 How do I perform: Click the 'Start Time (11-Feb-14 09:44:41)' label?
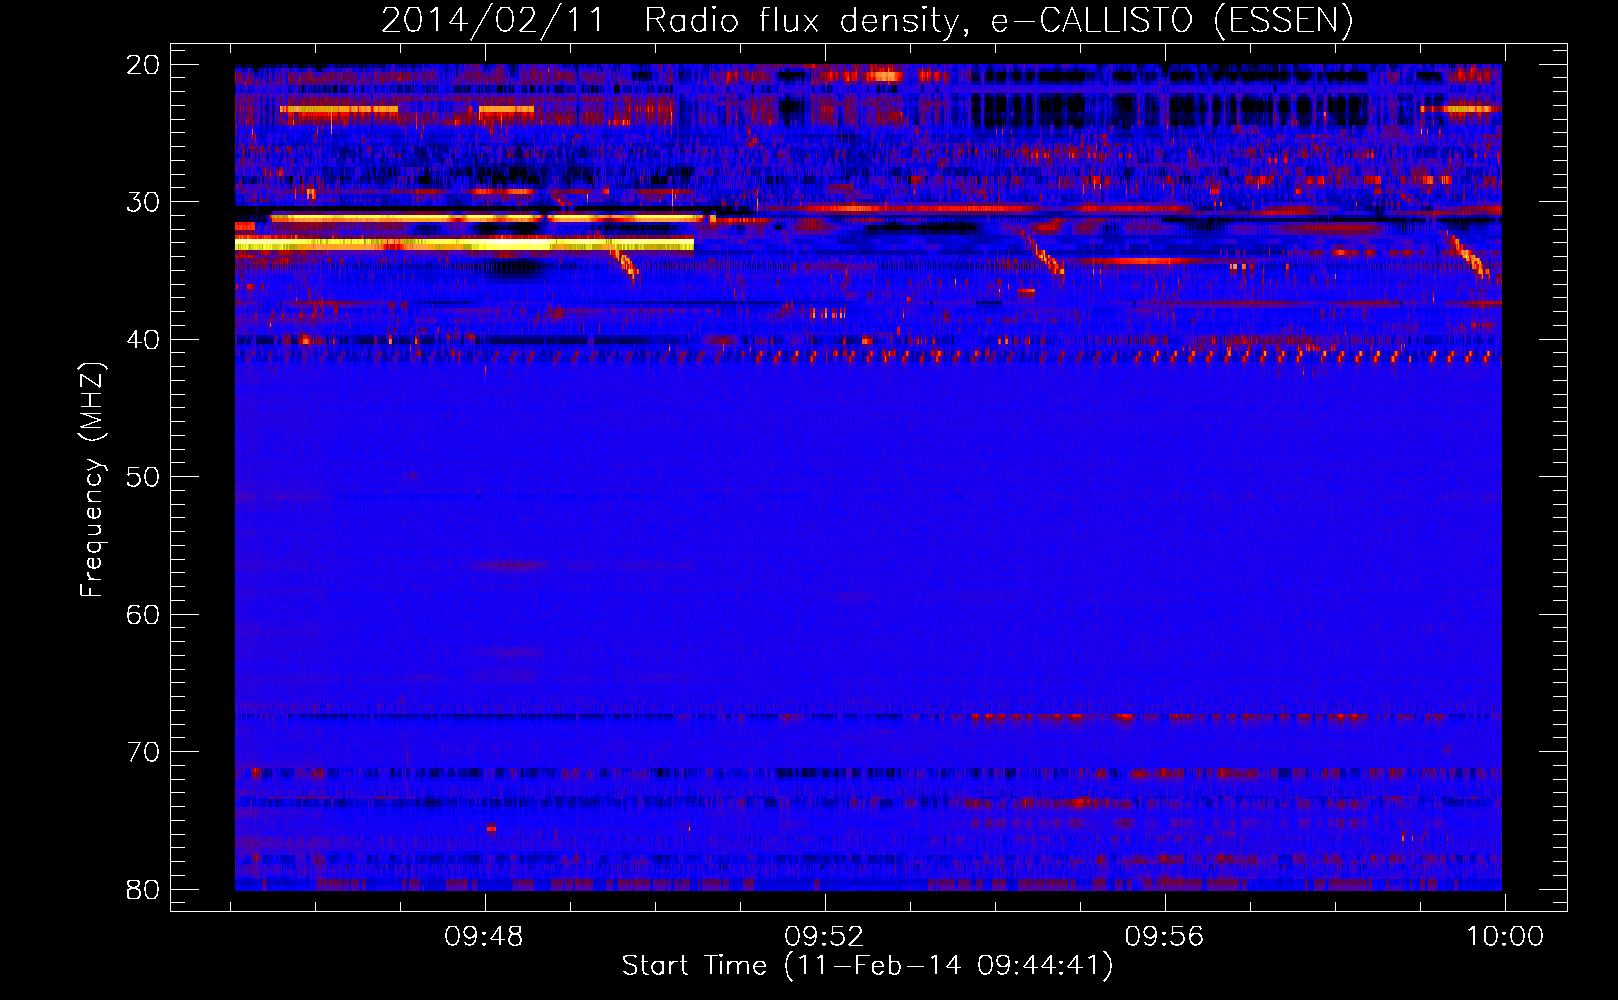867,966
